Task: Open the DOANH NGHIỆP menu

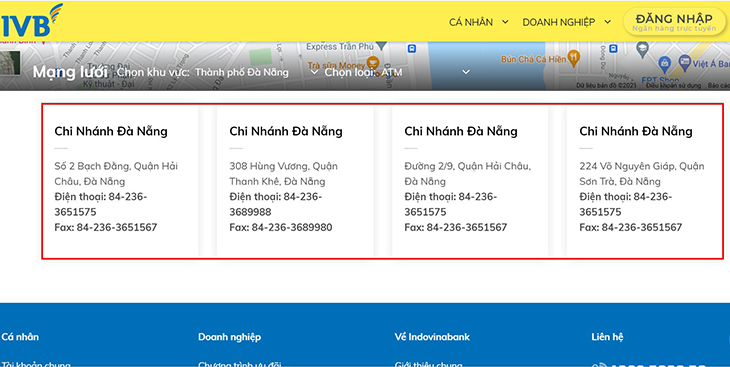Action: coord(559,22)
